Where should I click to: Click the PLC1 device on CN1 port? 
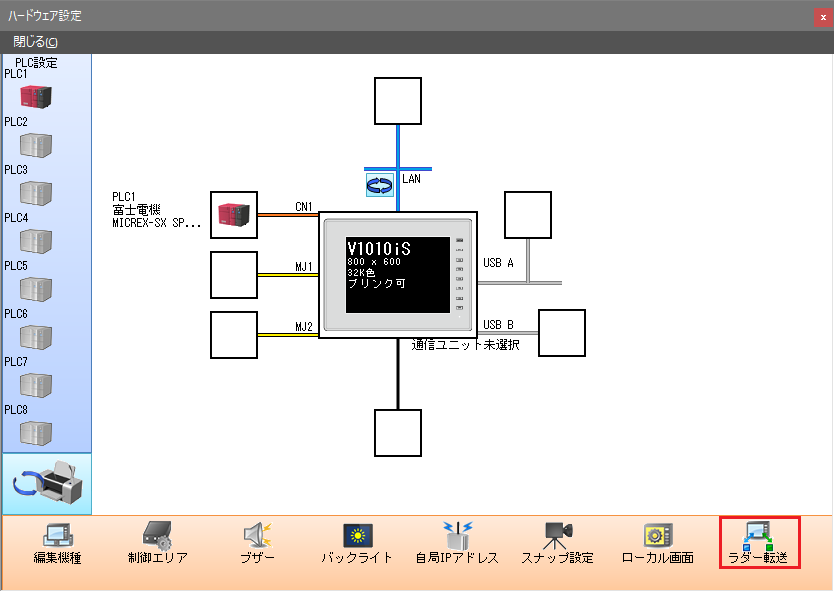click(x=234, y=214)
